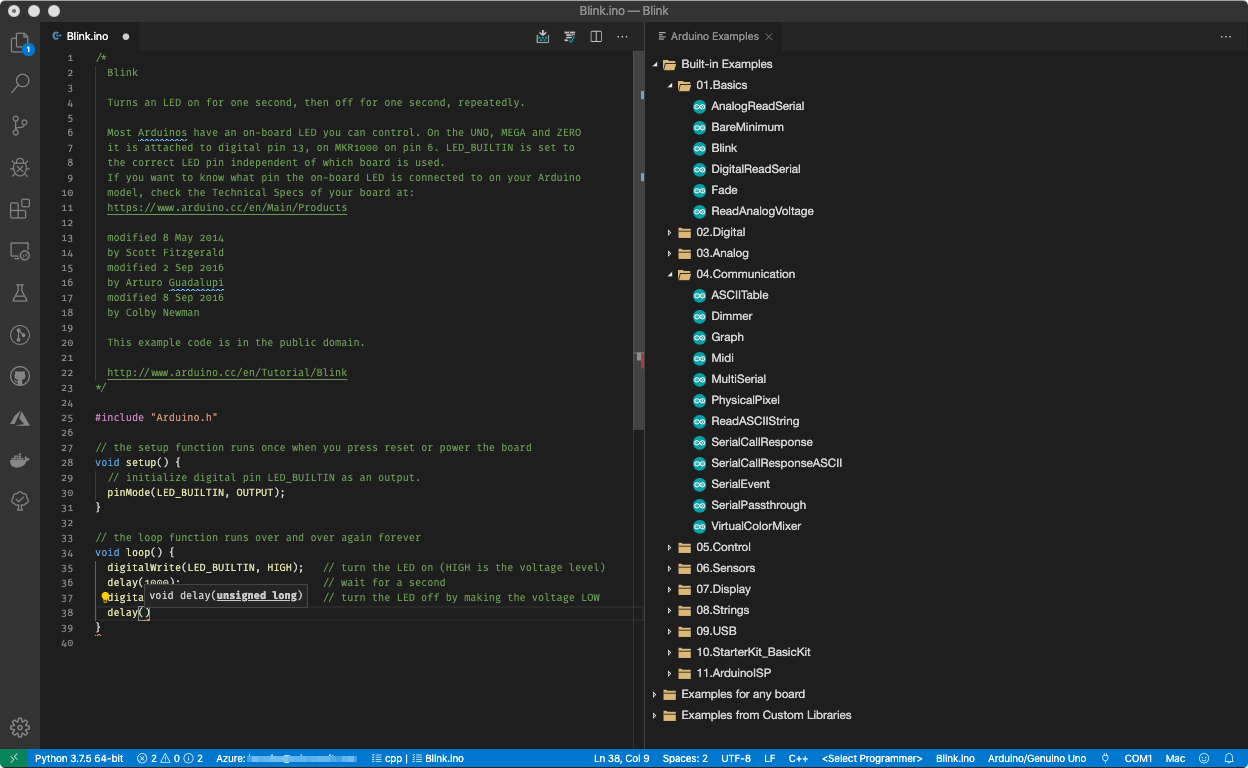Image resolution: width=1248 pixels, height=768 pixels.
Task: Expand the 05.Control folder
Action: 724,547
